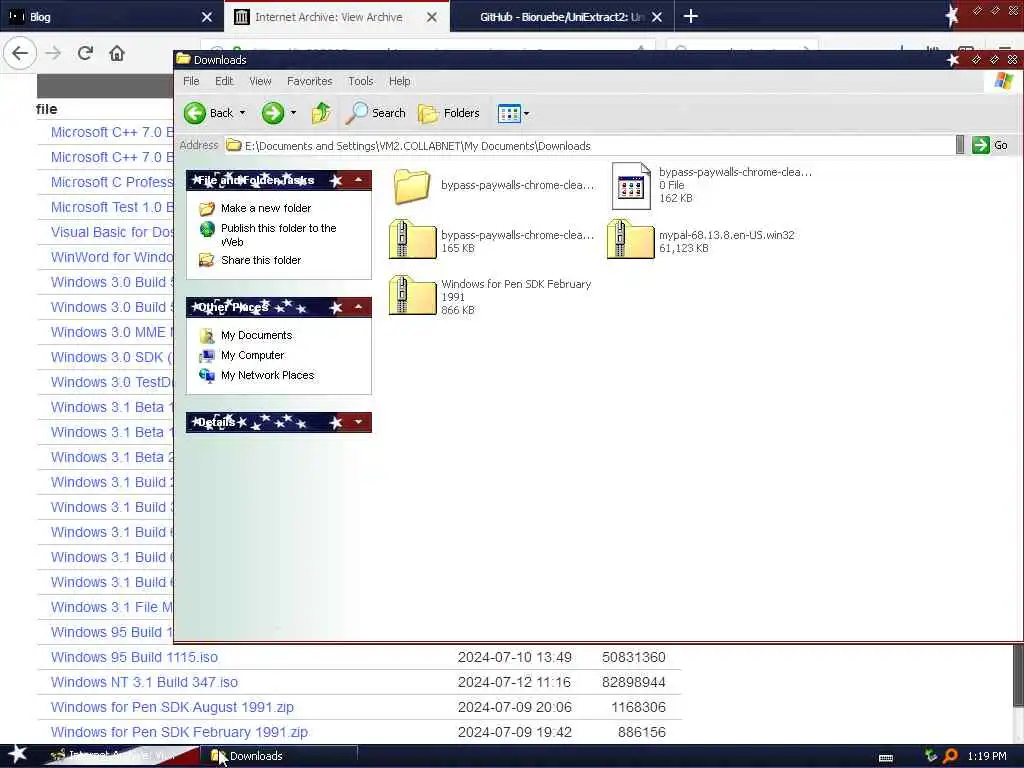The image size is (1024, 768).
Task: Open a new browser tab with plus icon
Action: pyautogui.click(x=691, y=16)
